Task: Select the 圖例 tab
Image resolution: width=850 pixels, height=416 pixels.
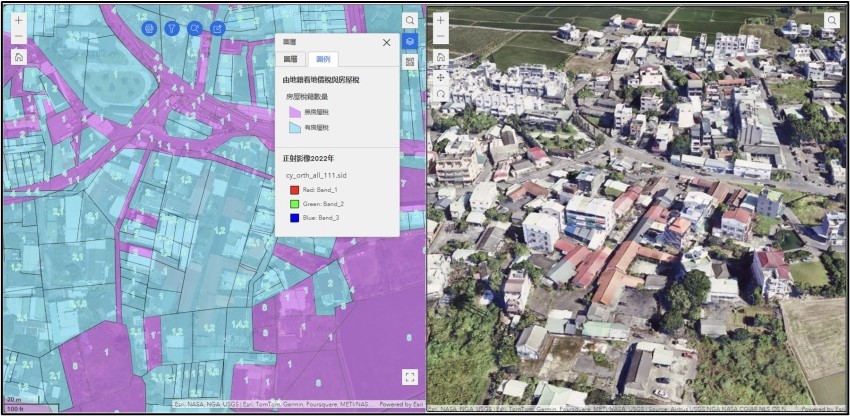Action: click(322, 60)
